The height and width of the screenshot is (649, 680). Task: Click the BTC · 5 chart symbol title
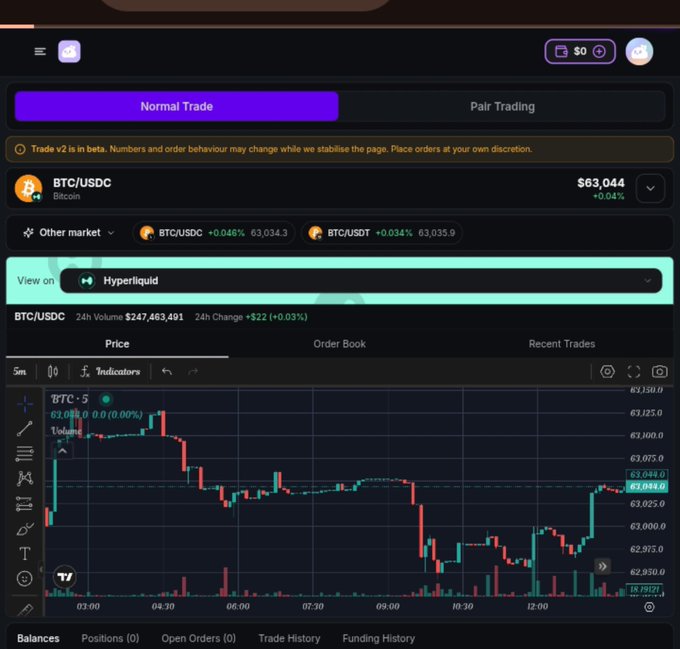tap(69, 399)
